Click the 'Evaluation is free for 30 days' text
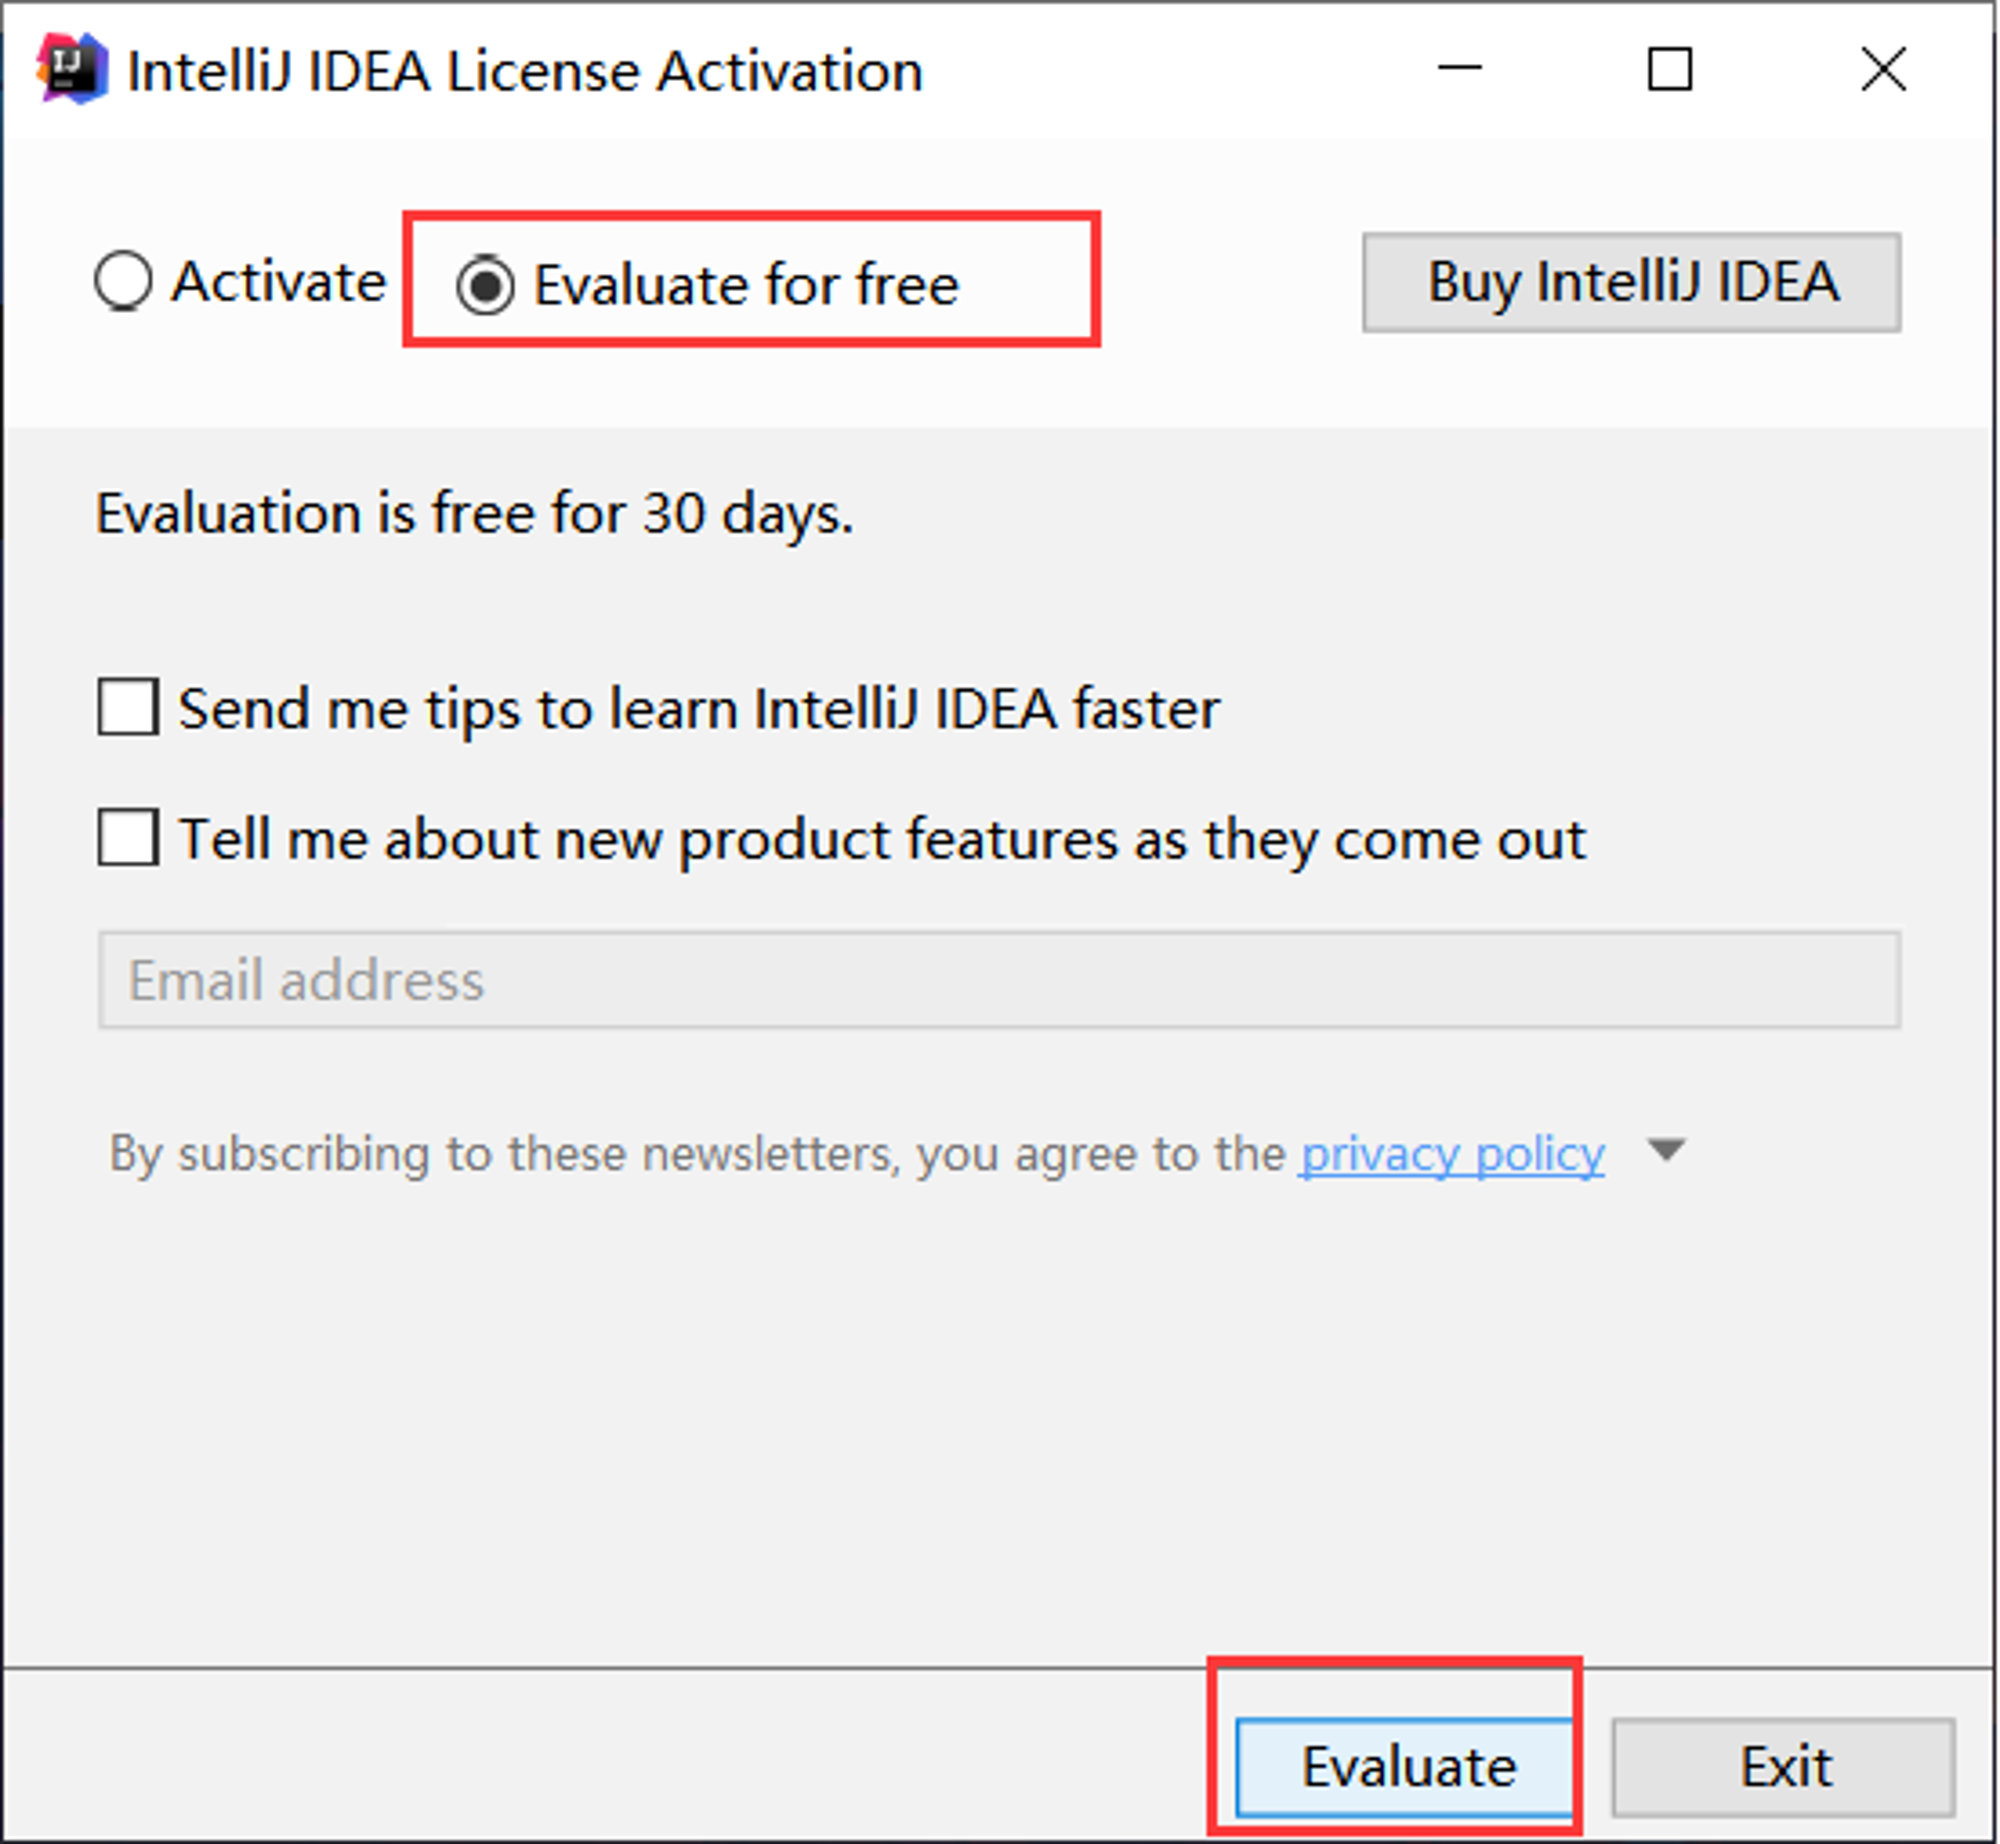2000x1844 pixels. point(474,514)
